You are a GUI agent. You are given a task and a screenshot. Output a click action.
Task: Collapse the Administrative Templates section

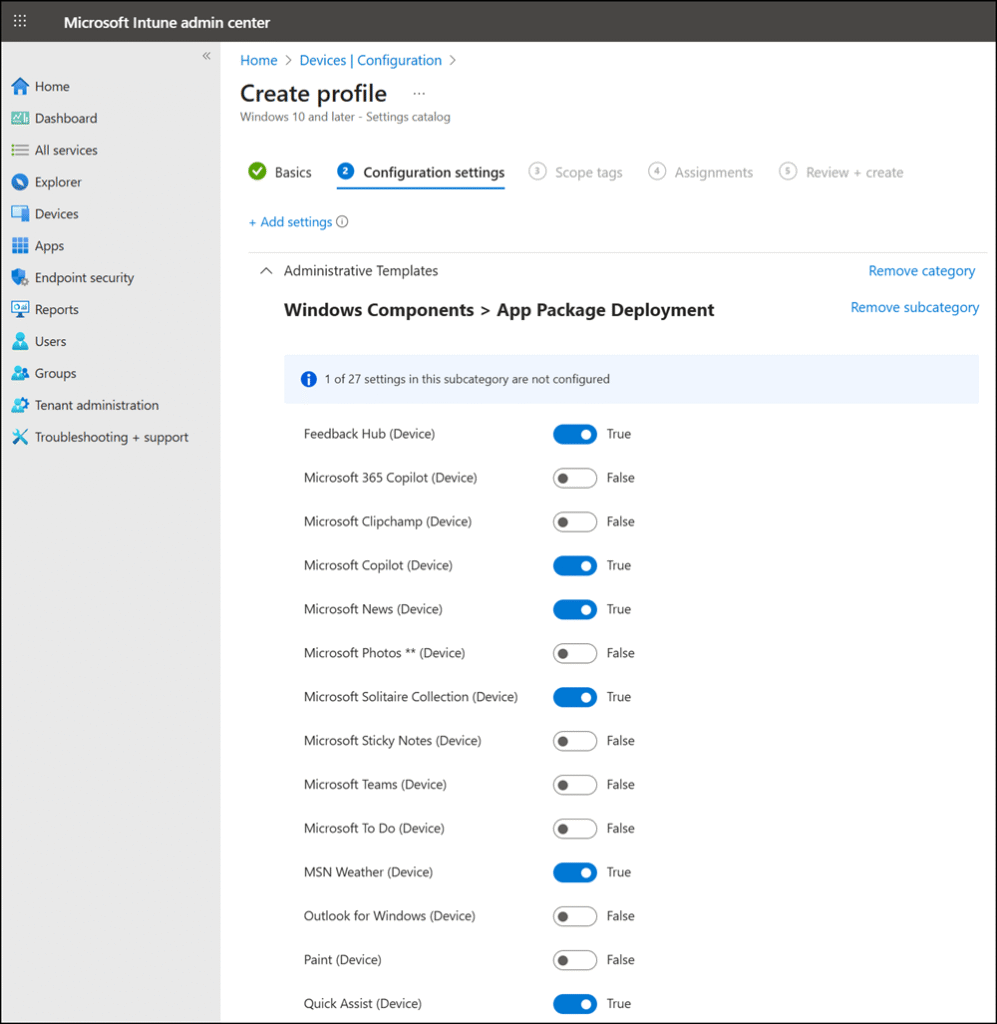tap(265, 270)
